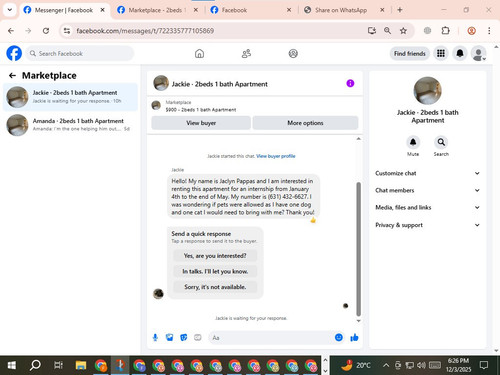Open the Windows notification center
Image resolution: width=500 pixels, height=375 pixels.
[484, 365]
